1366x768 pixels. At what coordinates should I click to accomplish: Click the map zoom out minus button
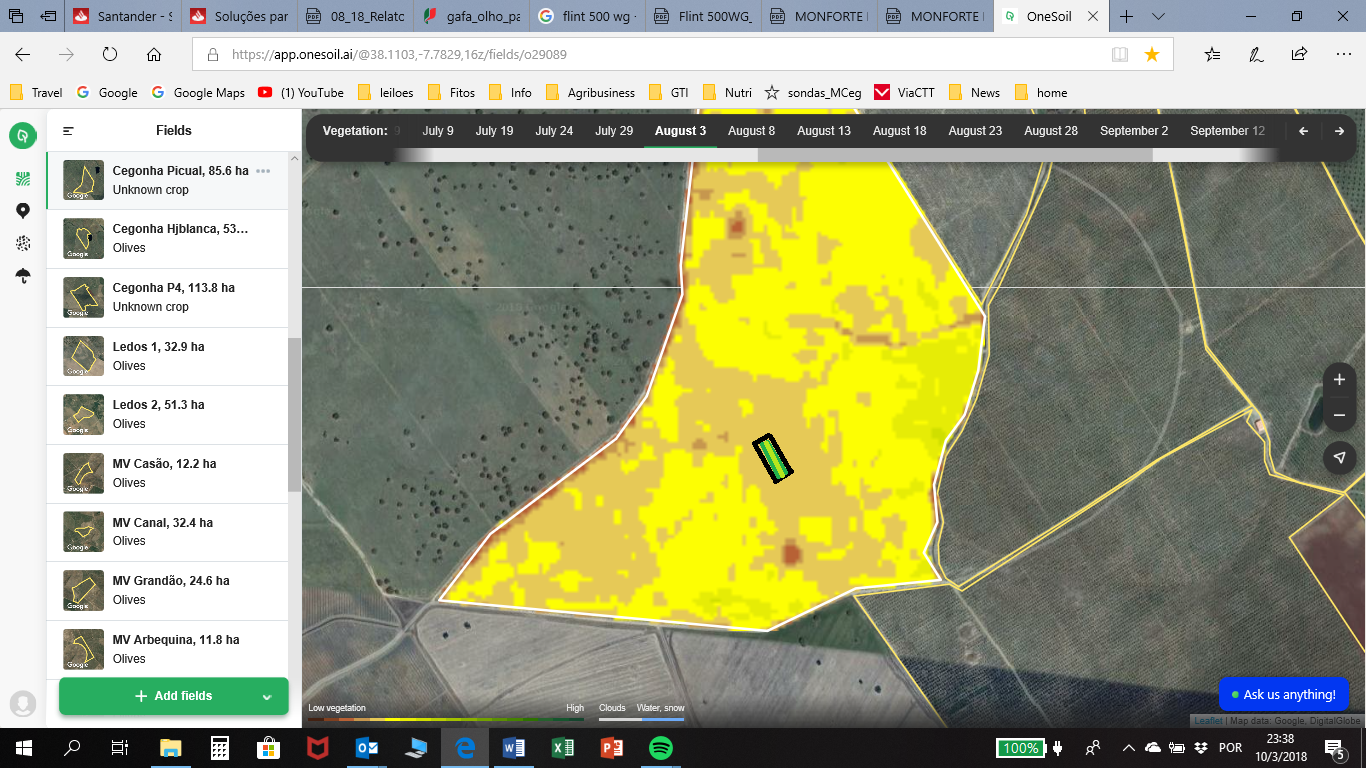[x=1339, y=415]
